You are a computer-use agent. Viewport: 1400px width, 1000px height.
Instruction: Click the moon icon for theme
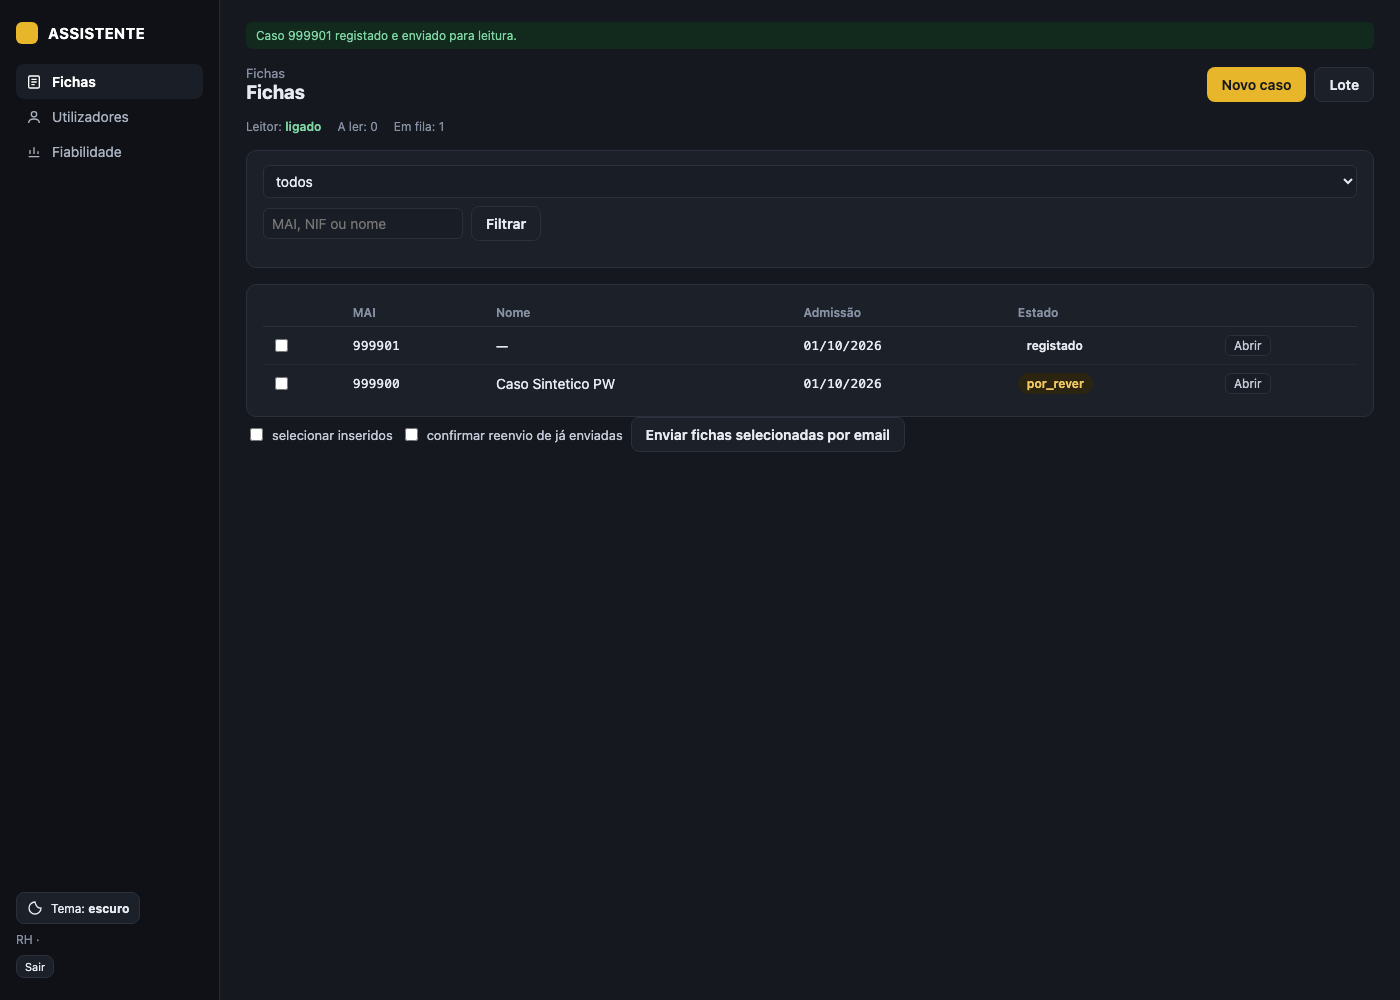35,908
